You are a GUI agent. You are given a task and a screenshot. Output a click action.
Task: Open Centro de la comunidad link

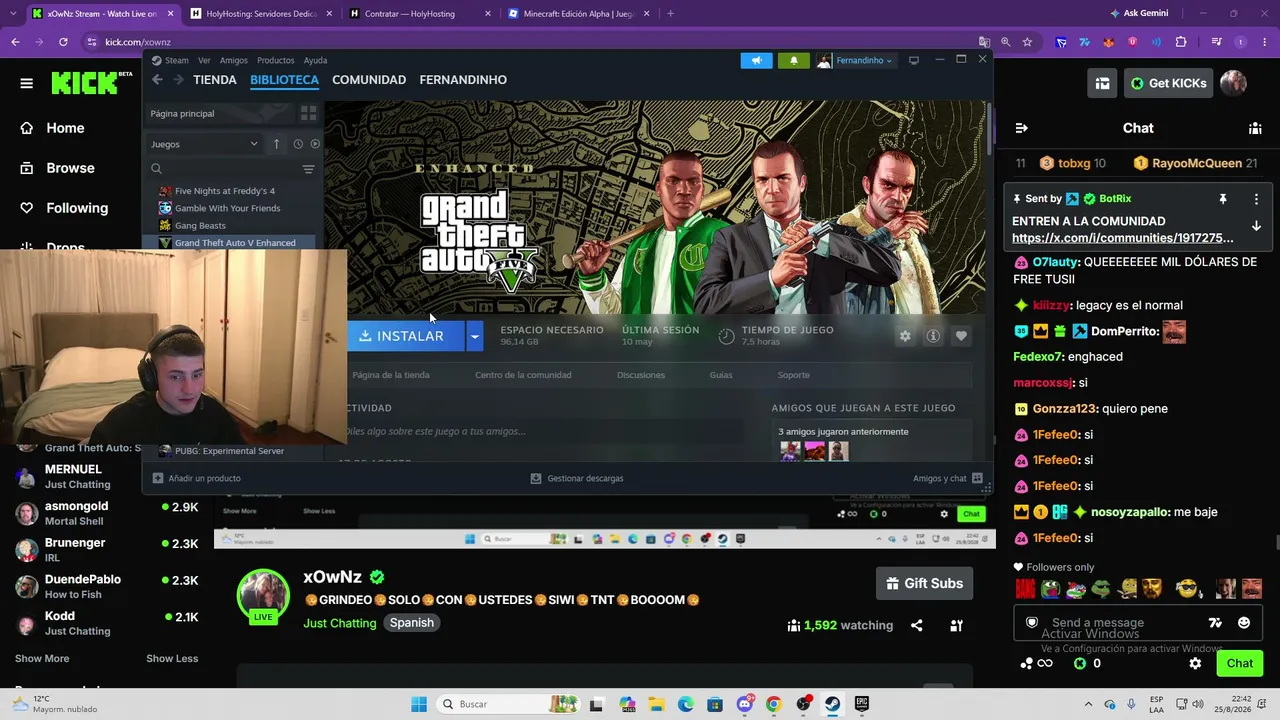(x=523, y=375)
